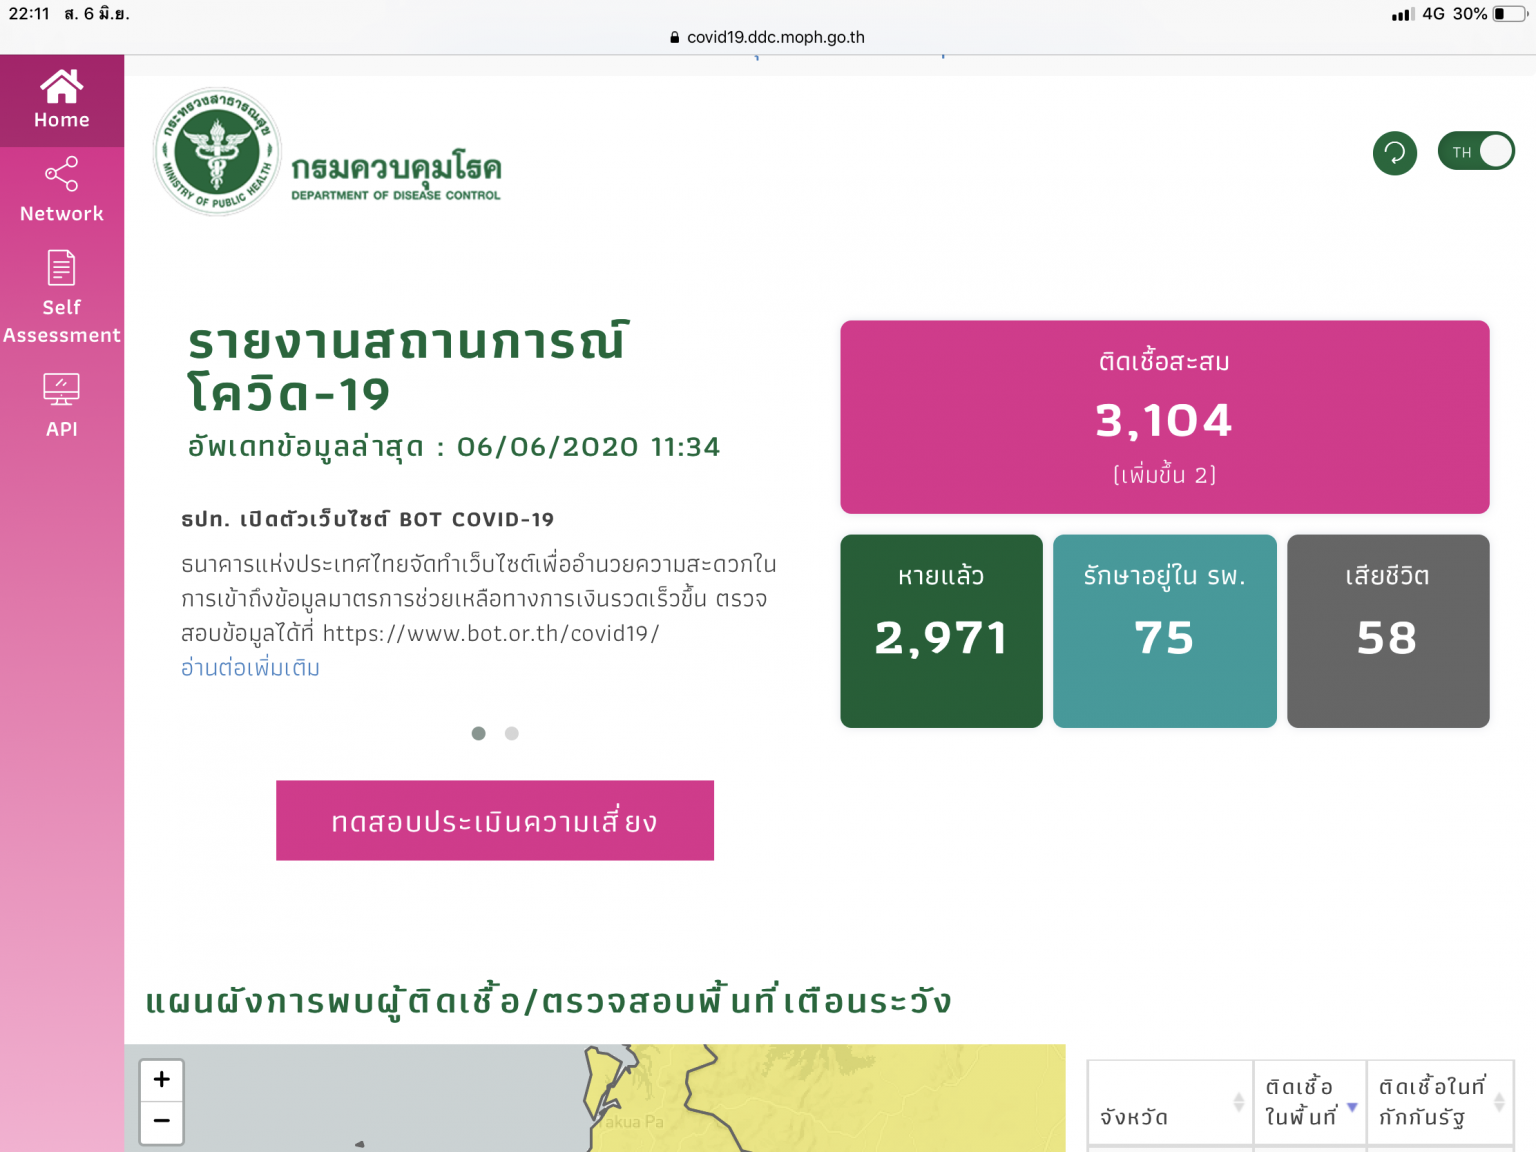Image resolution: width=1536 pixels, height=1152 pixels.
Task: Click the ธปท. เปิดตัวเว็บไซต์ BOT COVID-19 headline
Action: tap(367, 519)
